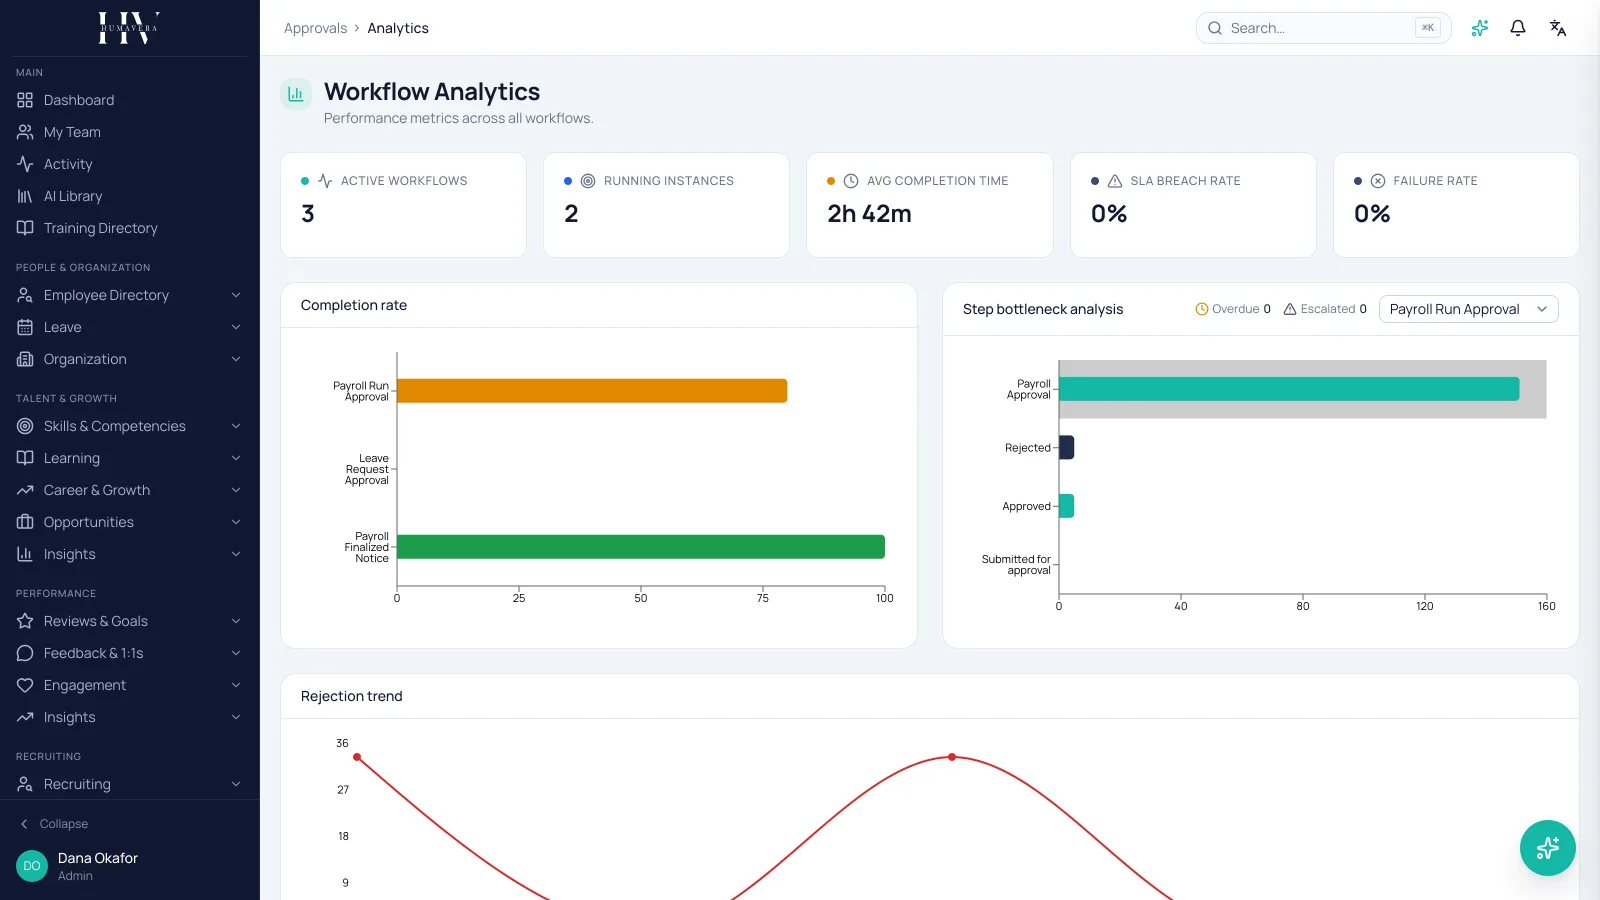This screenshot has height=900, width=1600.
Task: Click the SLA Breach Rate card
Action: [x=1193, y=205]
